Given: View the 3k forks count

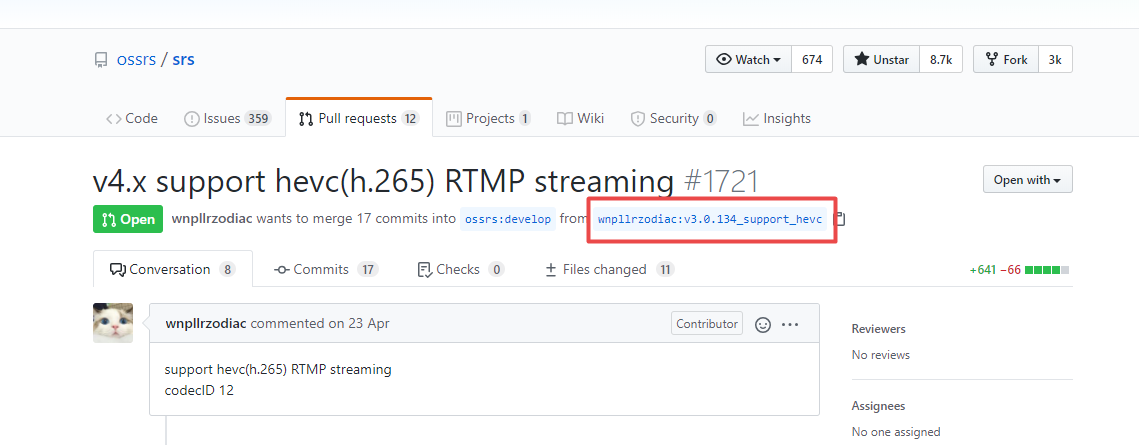Looking at the screenshot, I should tap(1055, 60).
